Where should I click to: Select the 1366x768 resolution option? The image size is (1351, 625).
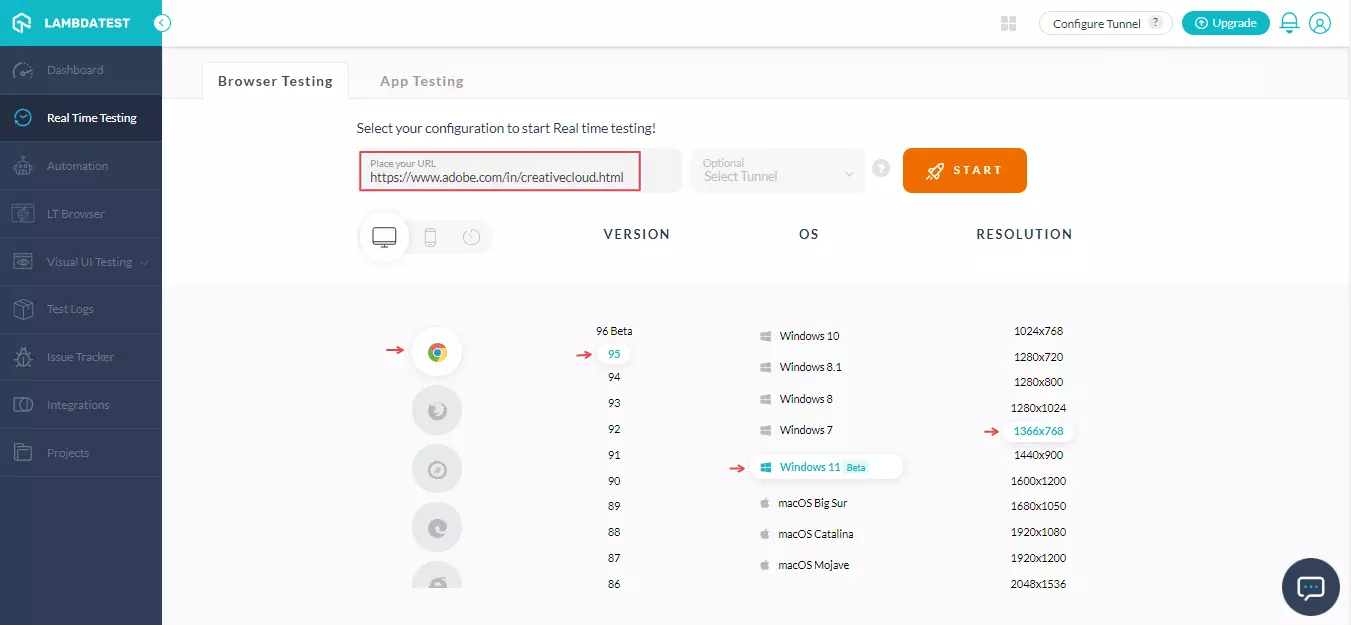[1038, 431]
